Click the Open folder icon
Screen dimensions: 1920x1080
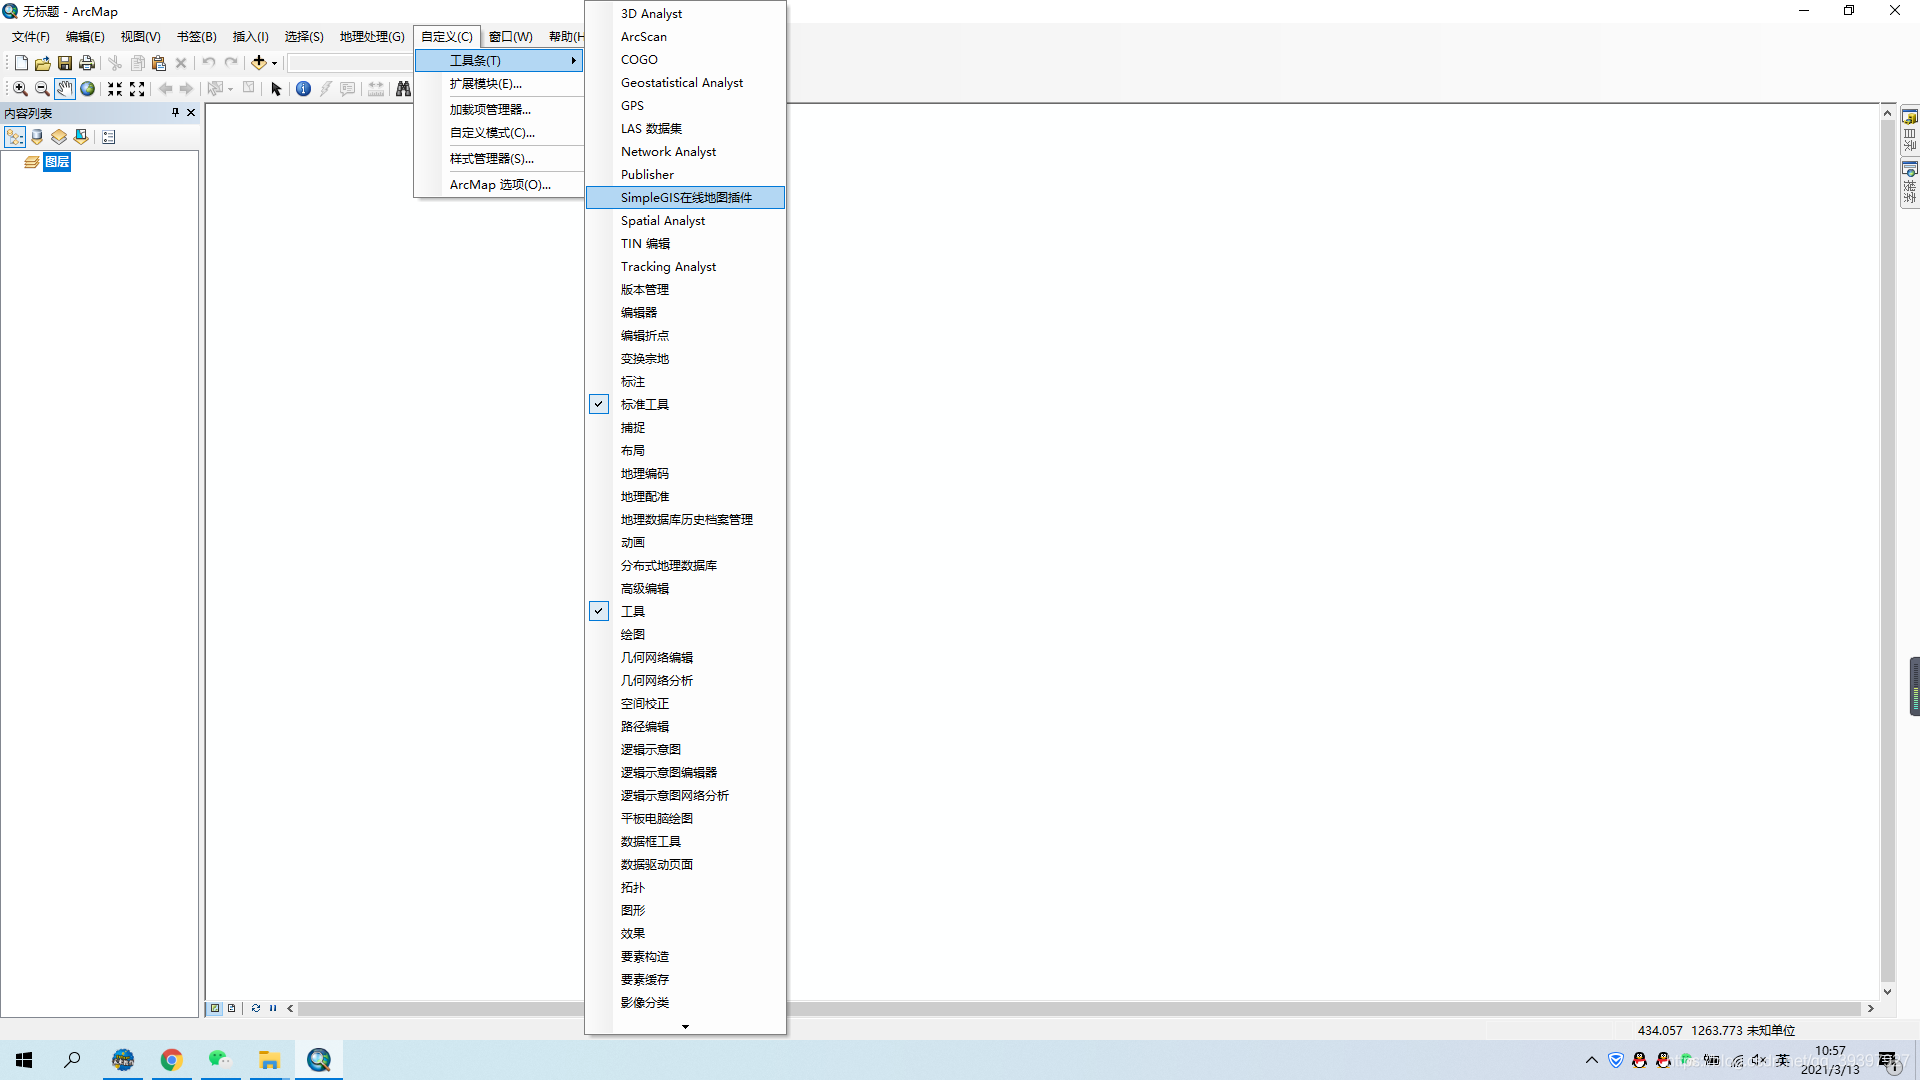pos(43,63)
